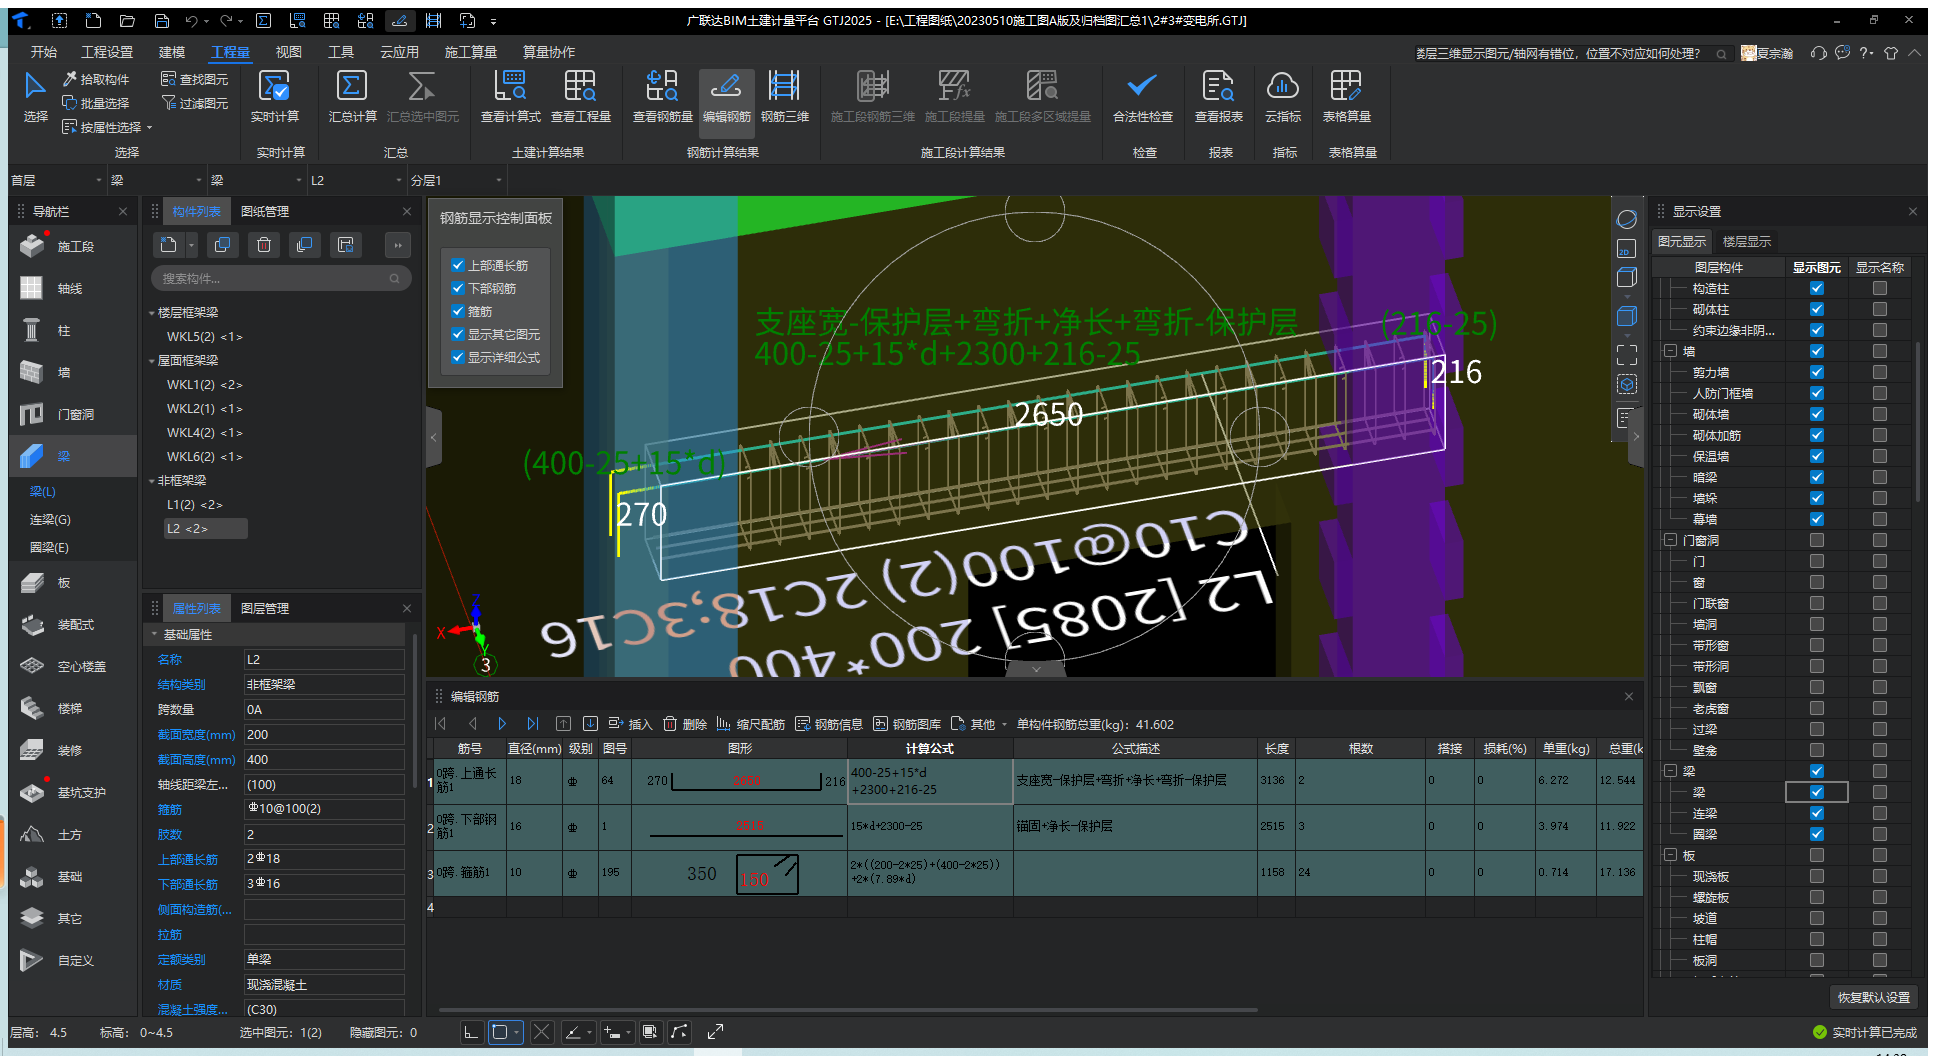Collapse 墙 group in display settings
Viewport: 1936px width, 1056px height.
[1670, 351]
